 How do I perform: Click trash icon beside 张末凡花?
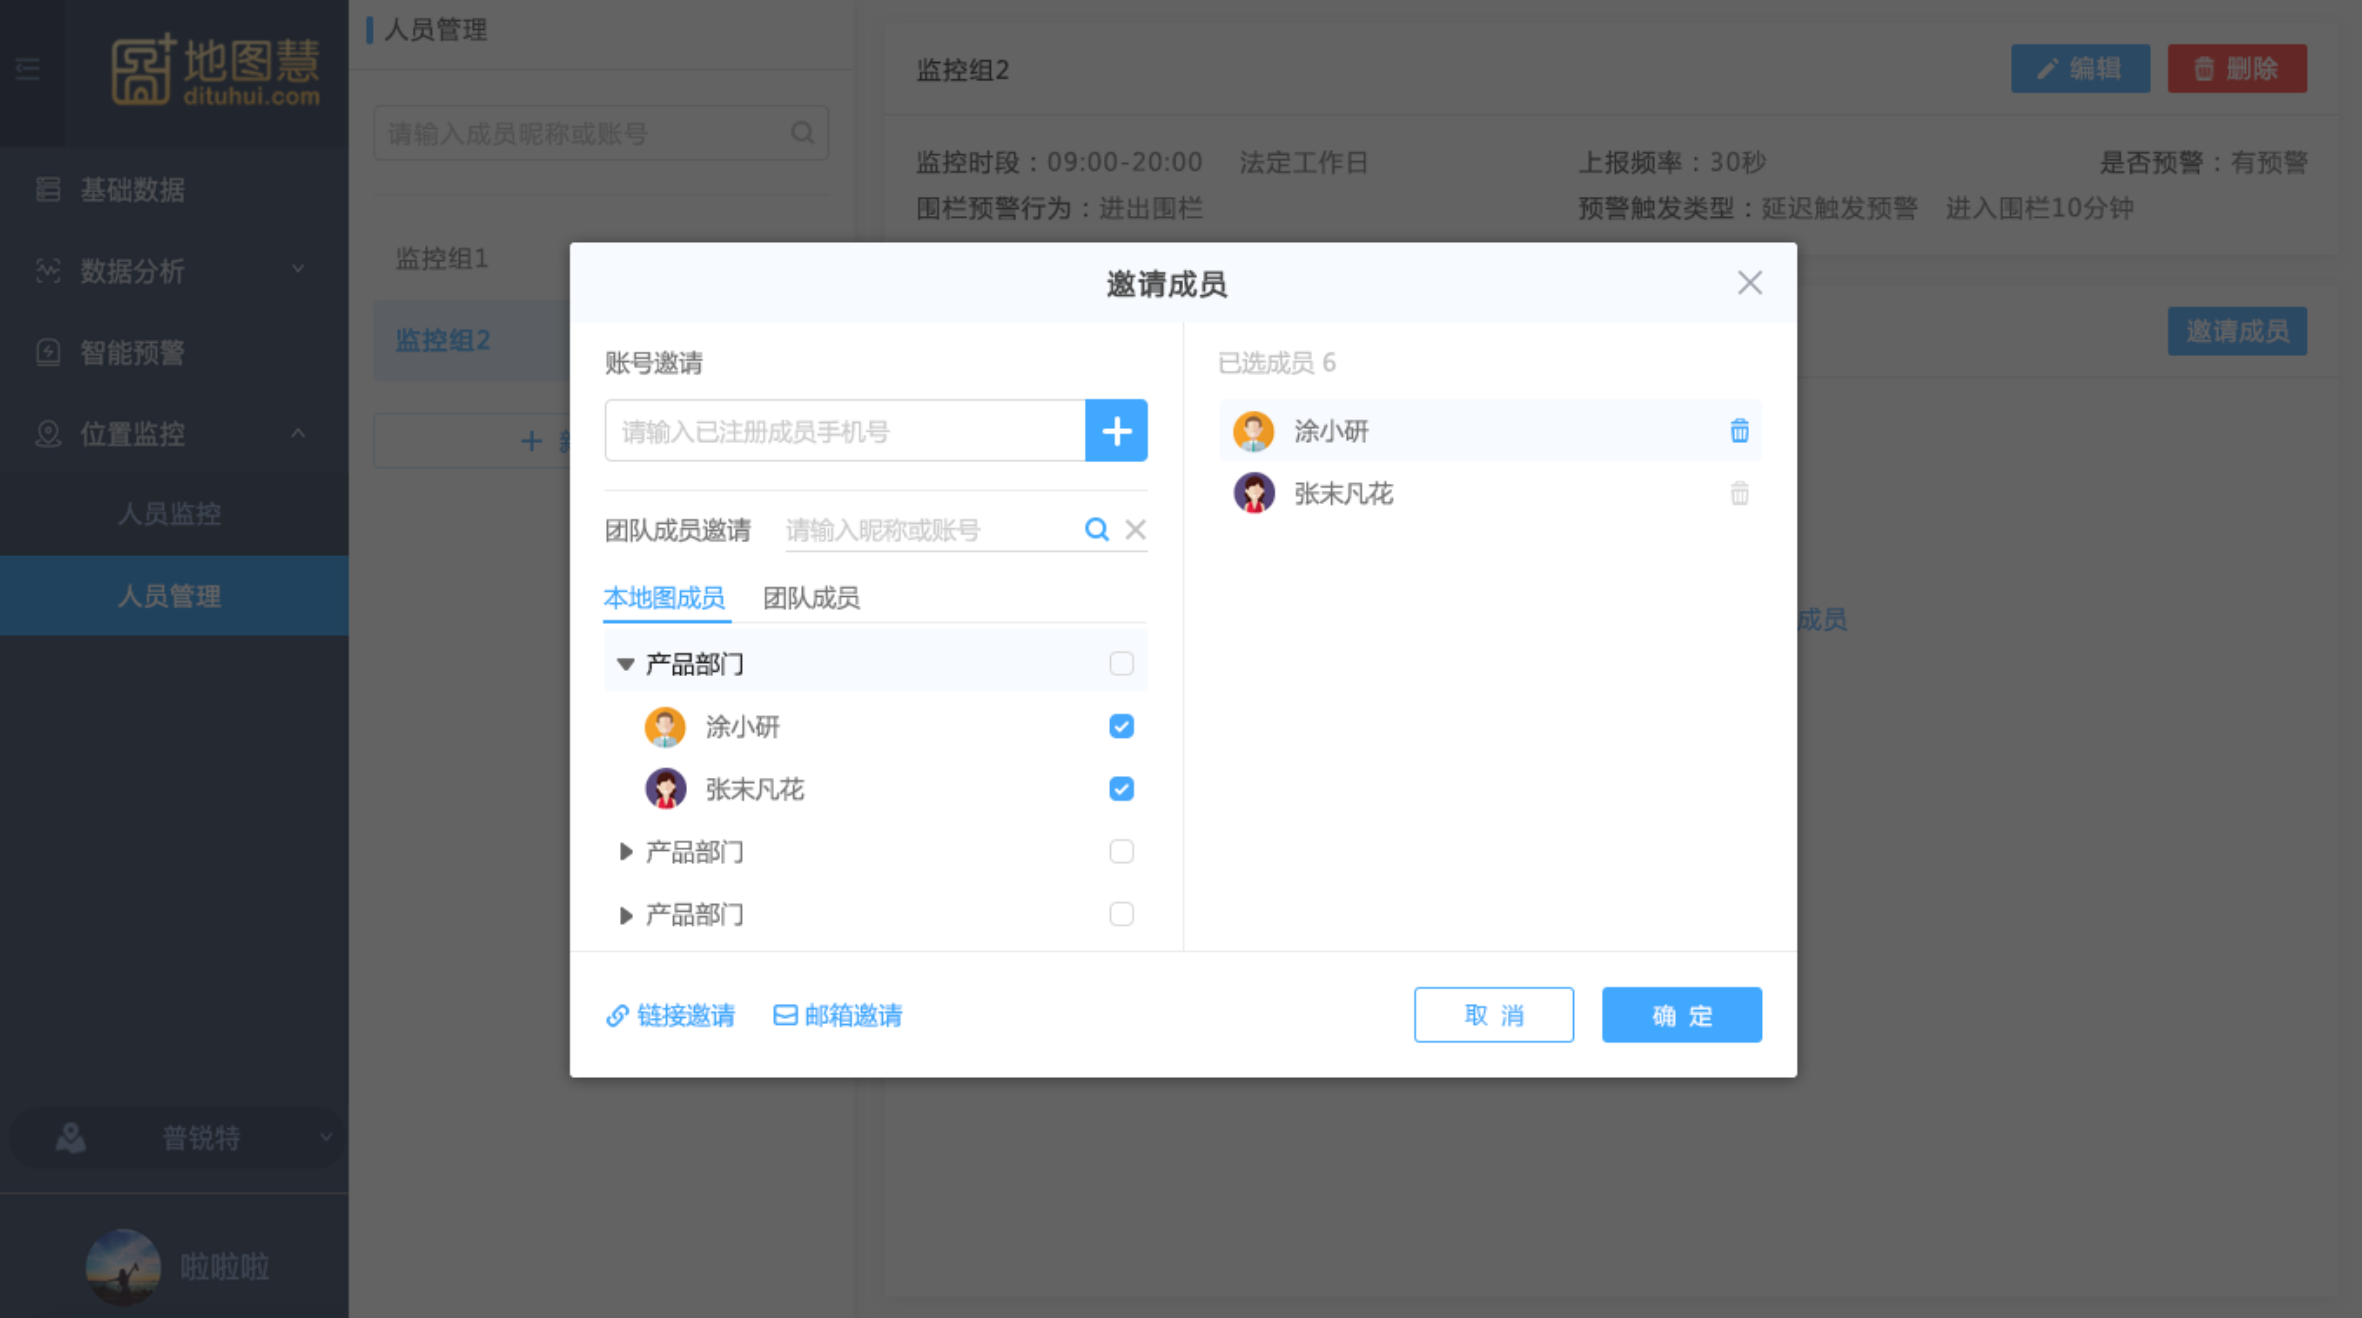(1739, 494)
